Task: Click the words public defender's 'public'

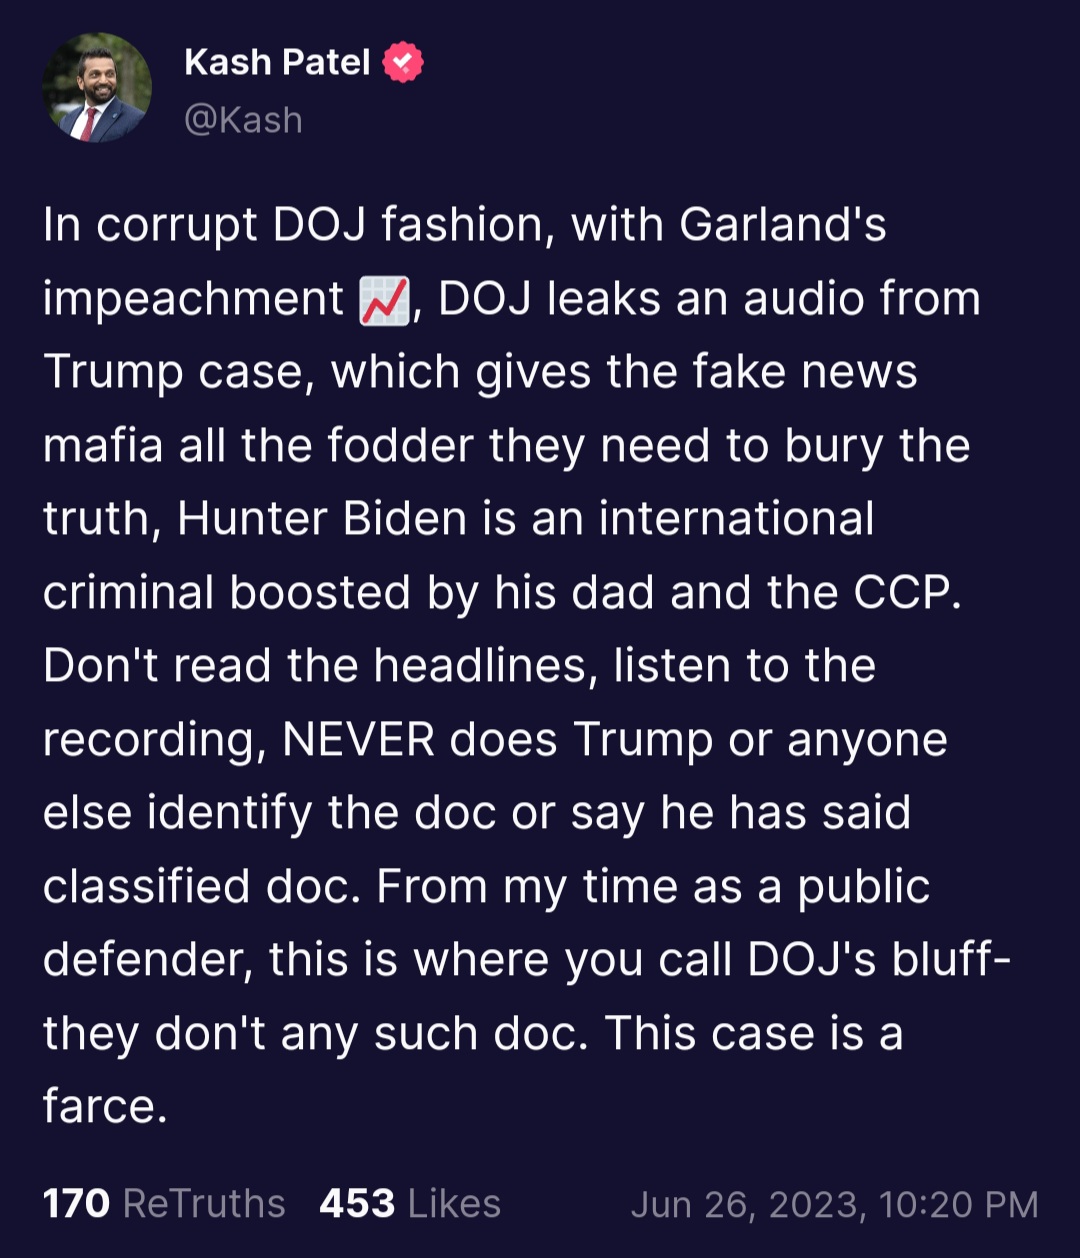Action: tap(864, 887)
